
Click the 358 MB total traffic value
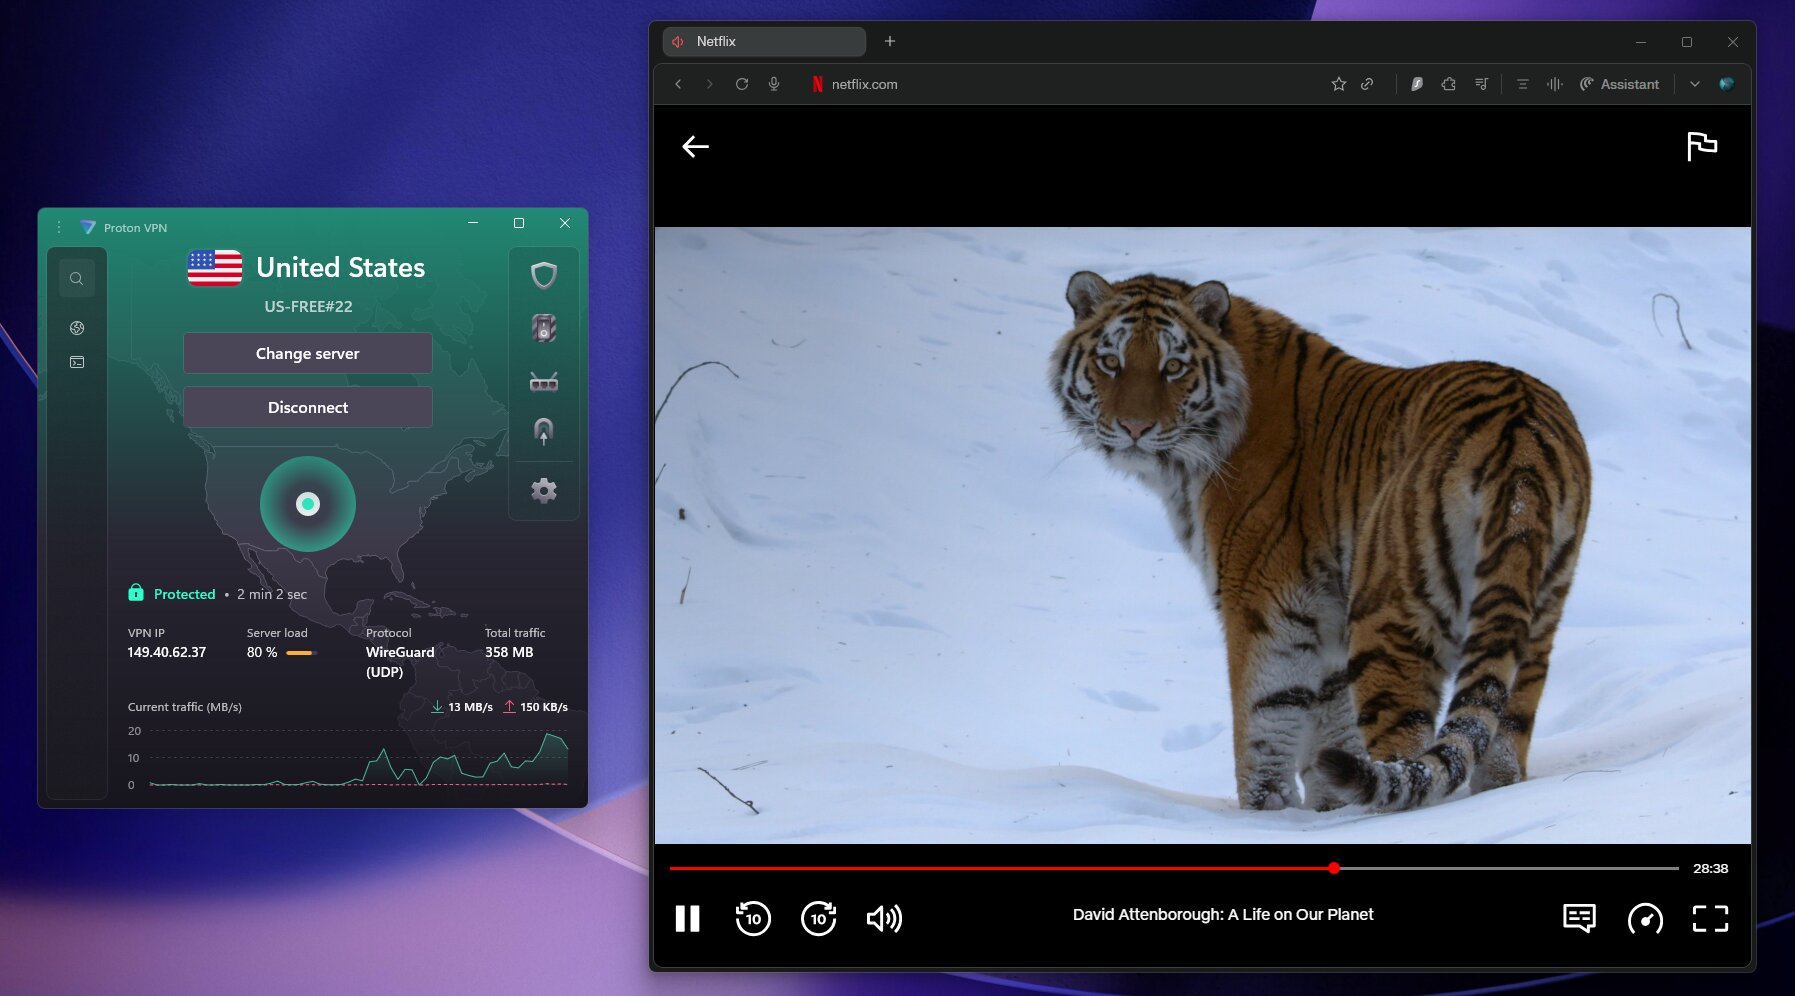point(509,652)
